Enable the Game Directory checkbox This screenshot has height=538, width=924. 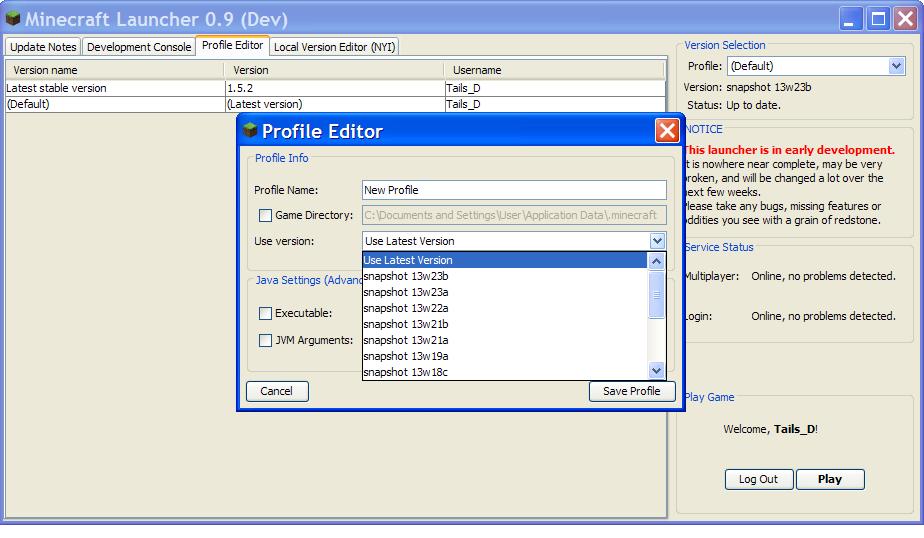(x=265, y=215)
